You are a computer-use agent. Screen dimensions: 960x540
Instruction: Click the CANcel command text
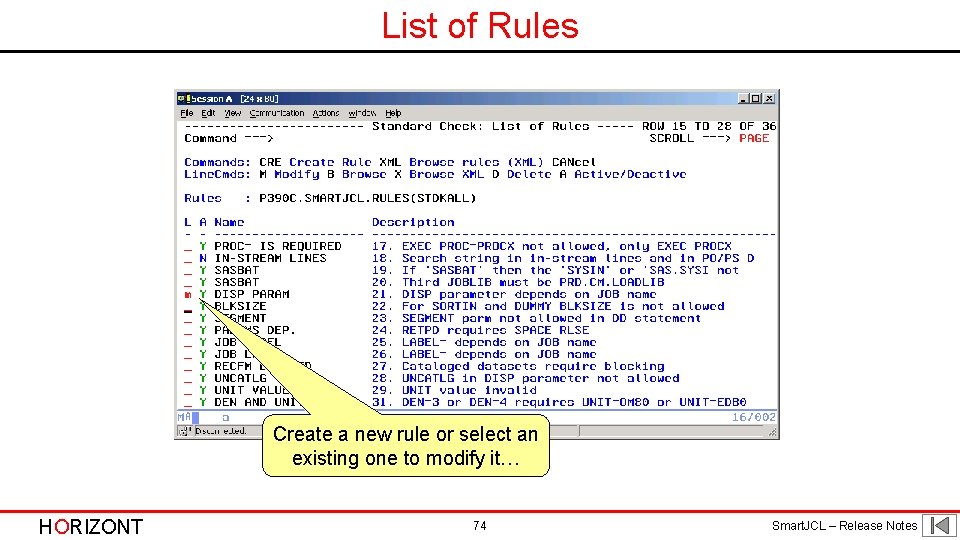(574, 162)
